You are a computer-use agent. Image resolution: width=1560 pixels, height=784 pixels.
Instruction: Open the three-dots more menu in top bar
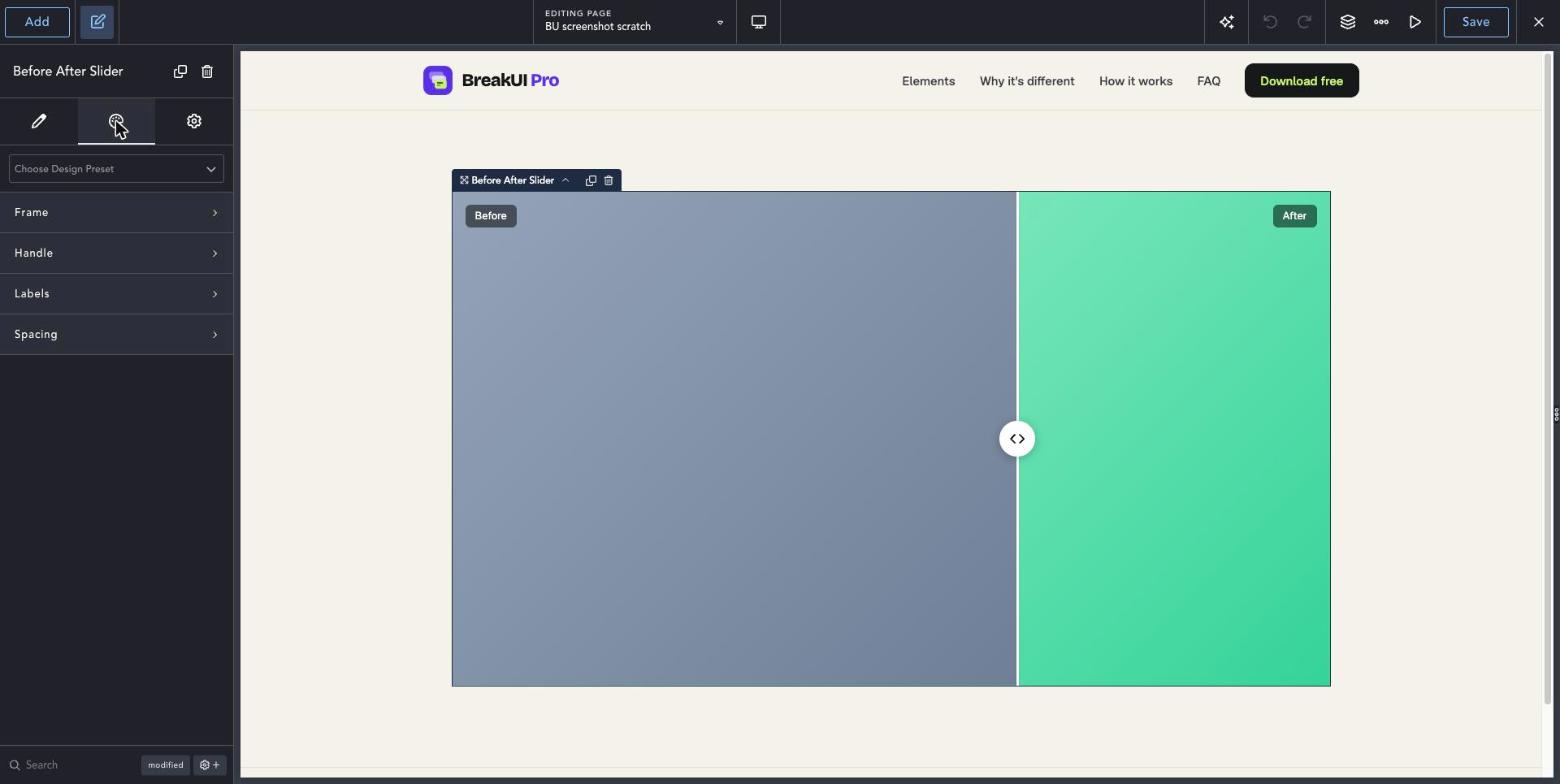click(x=1381, y=22)
